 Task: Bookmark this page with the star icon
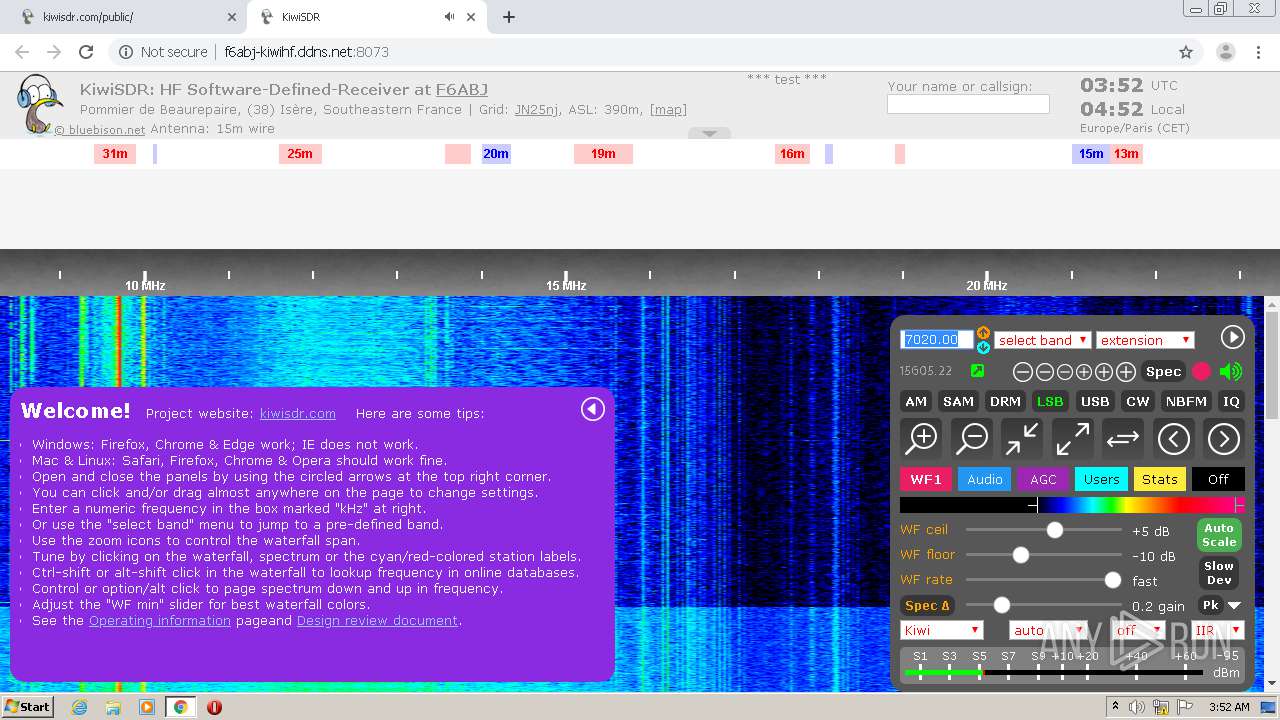(x=1186, y=52)
